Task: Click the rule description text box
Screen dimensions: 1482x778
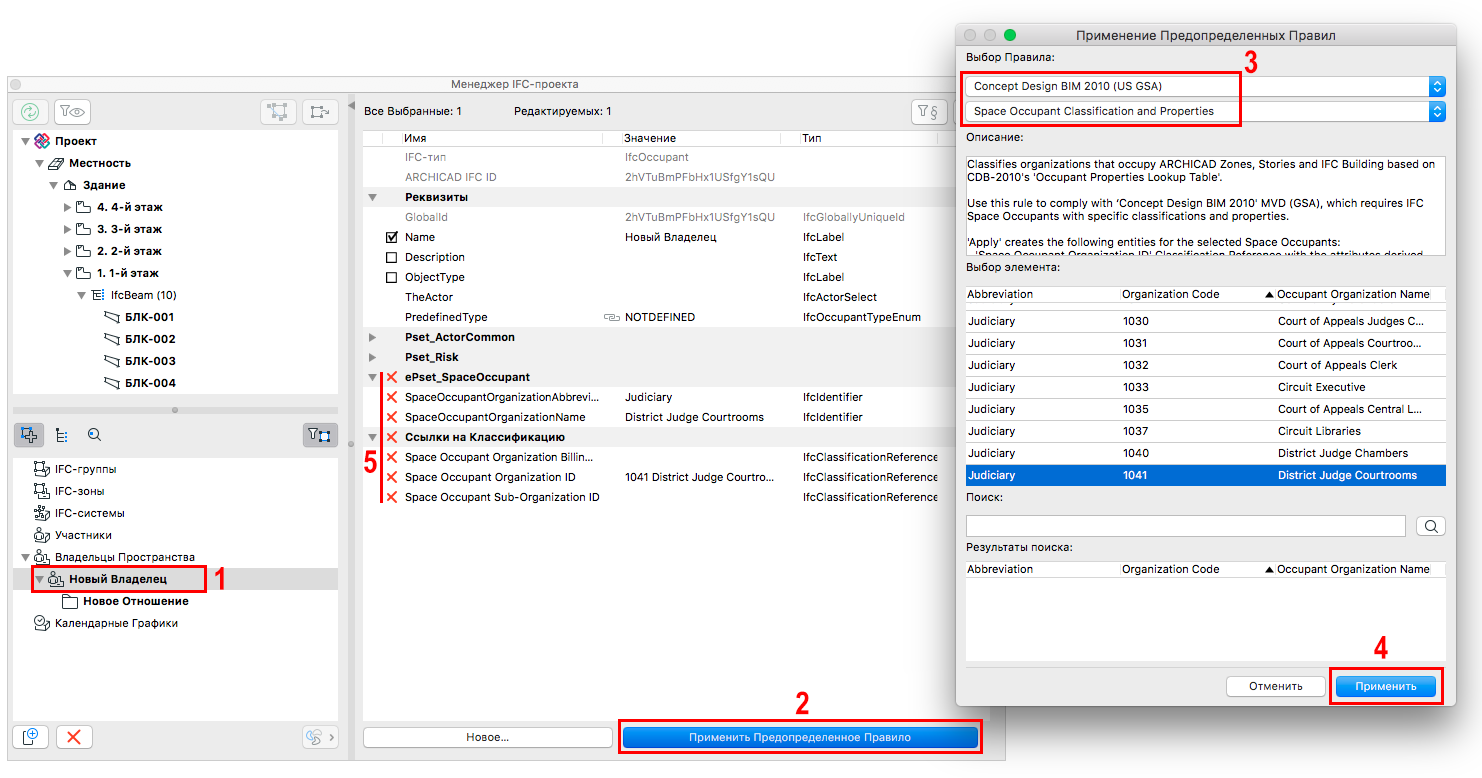Action: [1206, 205]
